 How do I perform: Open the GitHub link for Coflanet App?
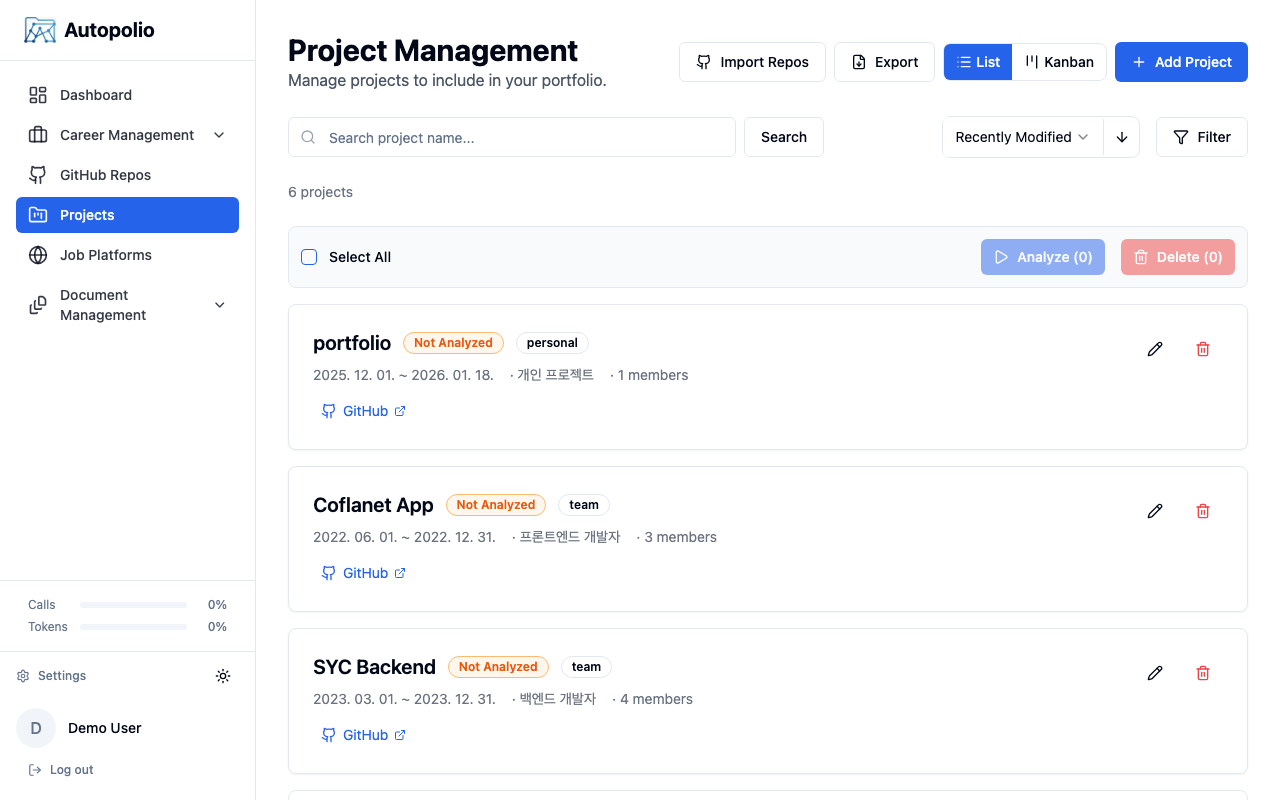[x=364, y=572]
